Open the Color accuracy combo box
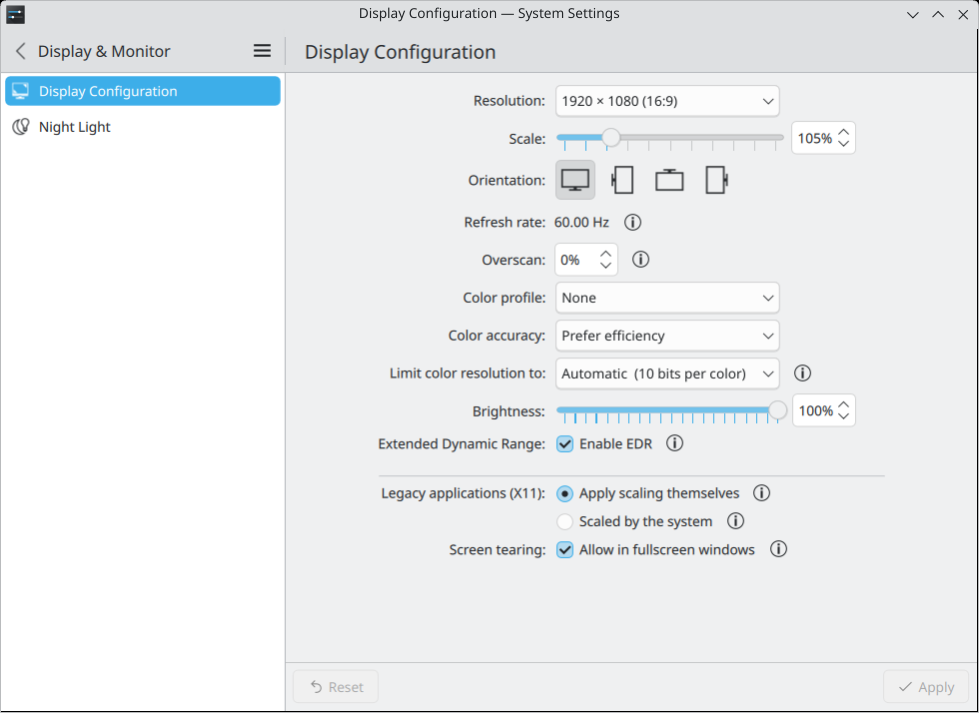 click(667, 336)
